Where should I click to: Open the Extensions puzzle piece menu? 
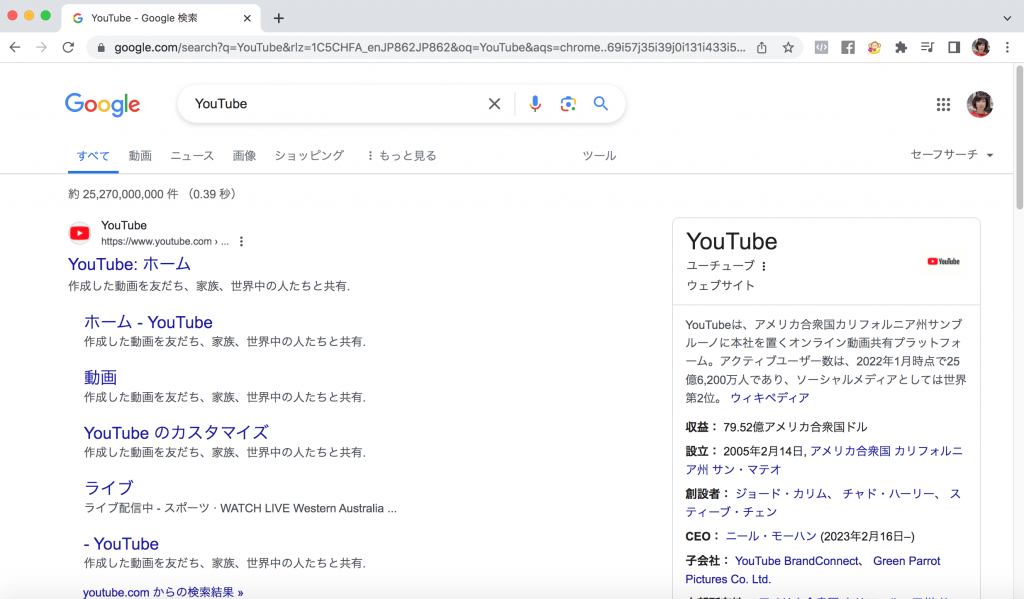coord(901,47)
